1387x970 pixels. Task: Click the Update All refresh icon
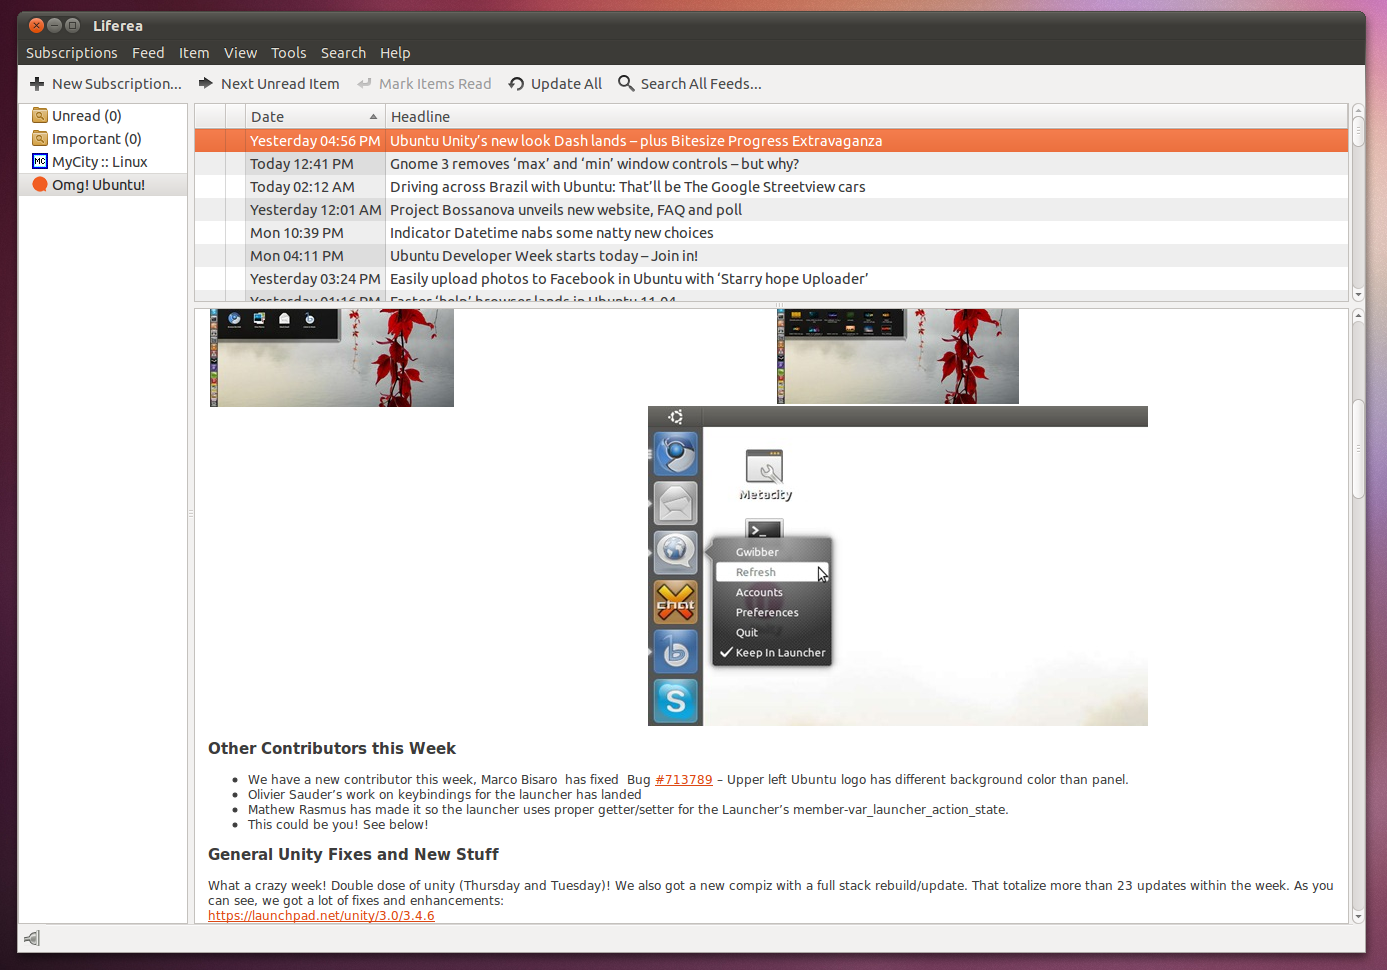[x=516, y=84]
